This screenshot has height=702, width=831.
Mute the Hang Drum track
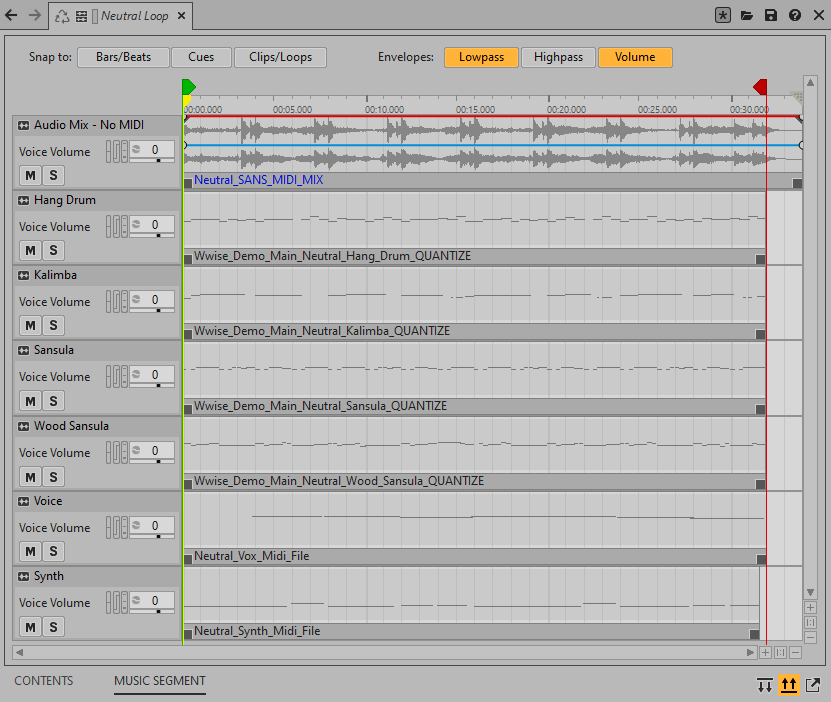[30, 250]
